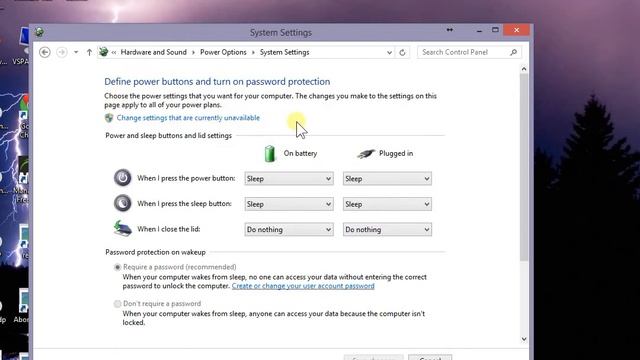Click the On battery icon

point(270,153)
